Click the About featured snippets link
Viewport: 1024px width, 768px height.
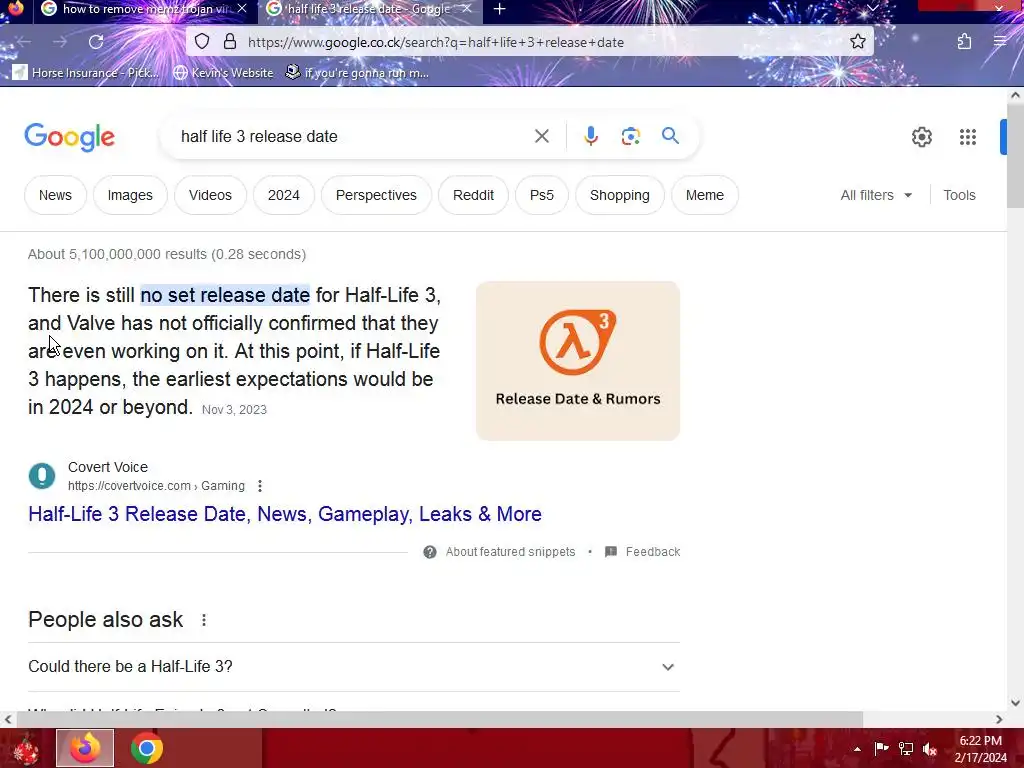pos(510,552)
